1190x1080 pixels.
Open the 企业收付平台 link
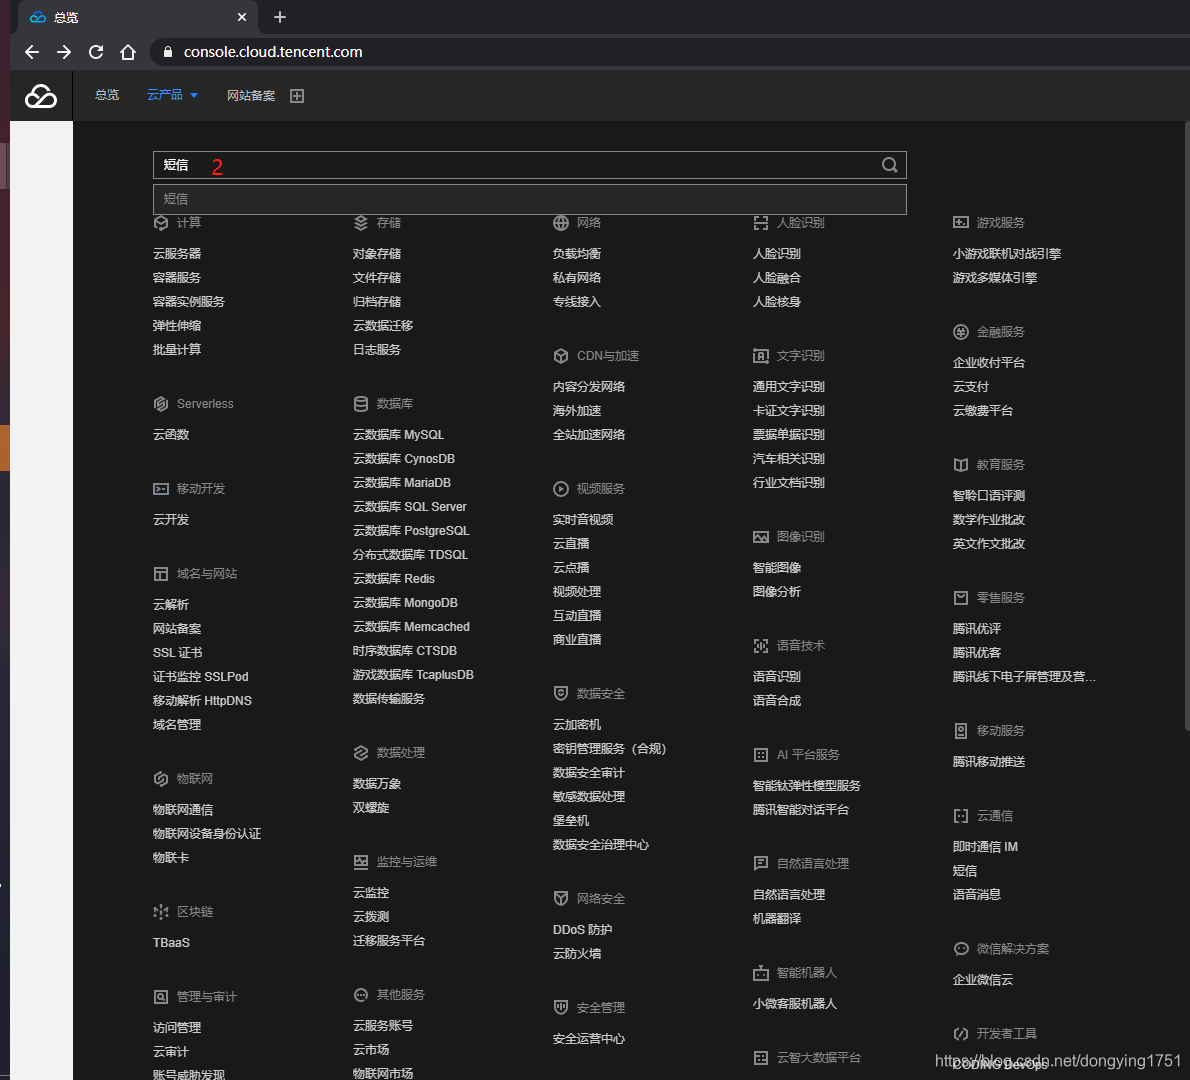coord(989,363)
